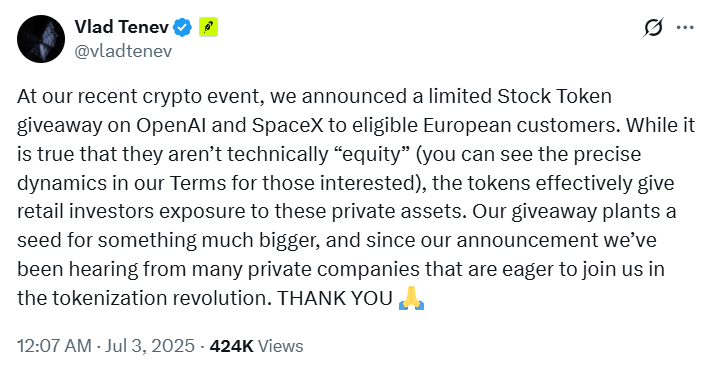Click the 12:07 AM timestamp
The height and width of the screenshot is (367, 712).
click(54, 346)
